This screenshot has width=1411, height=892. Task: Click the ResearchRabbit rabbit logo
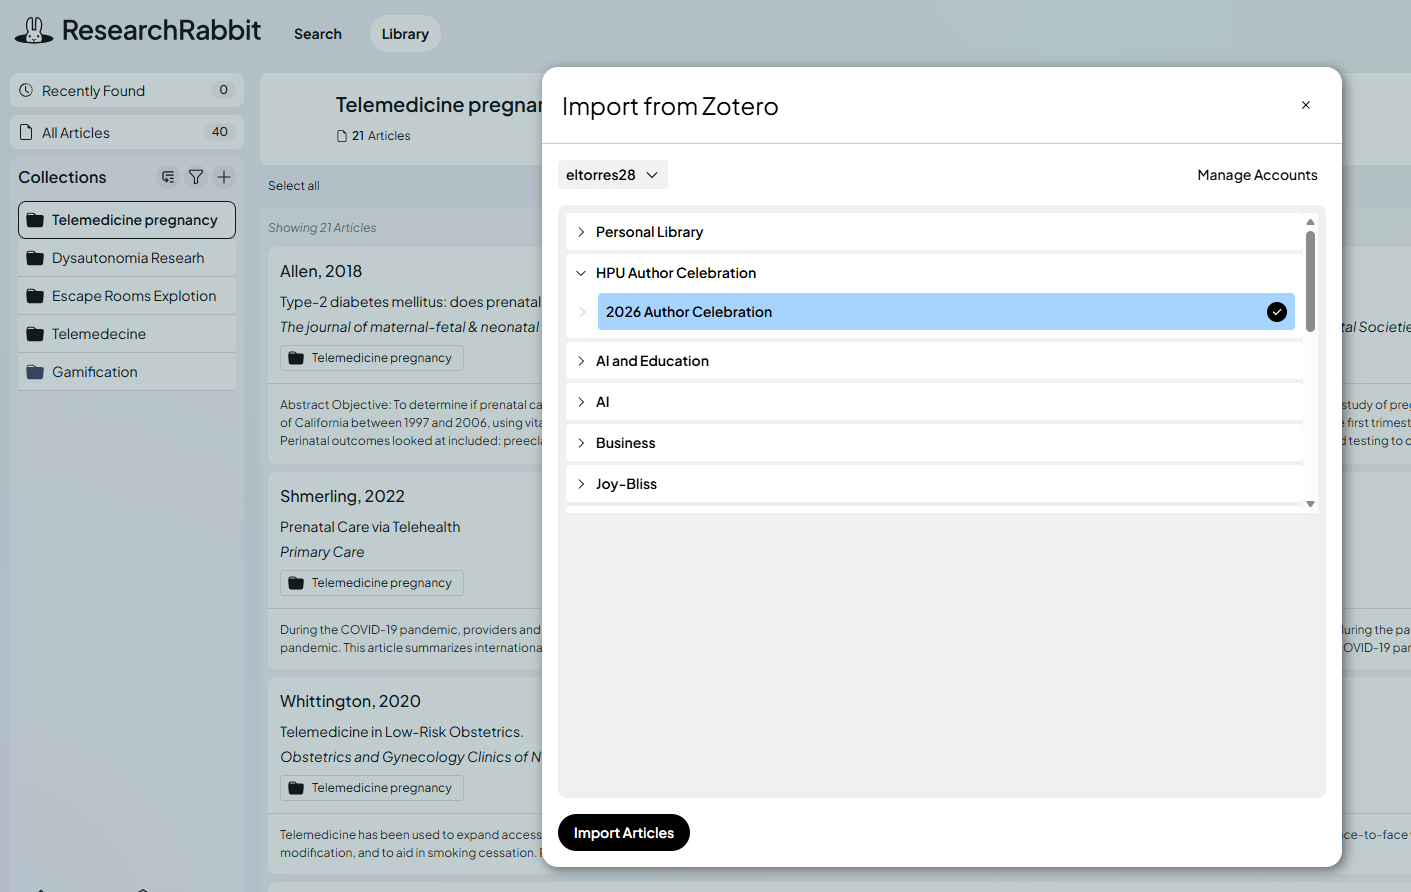coord(34,31)
